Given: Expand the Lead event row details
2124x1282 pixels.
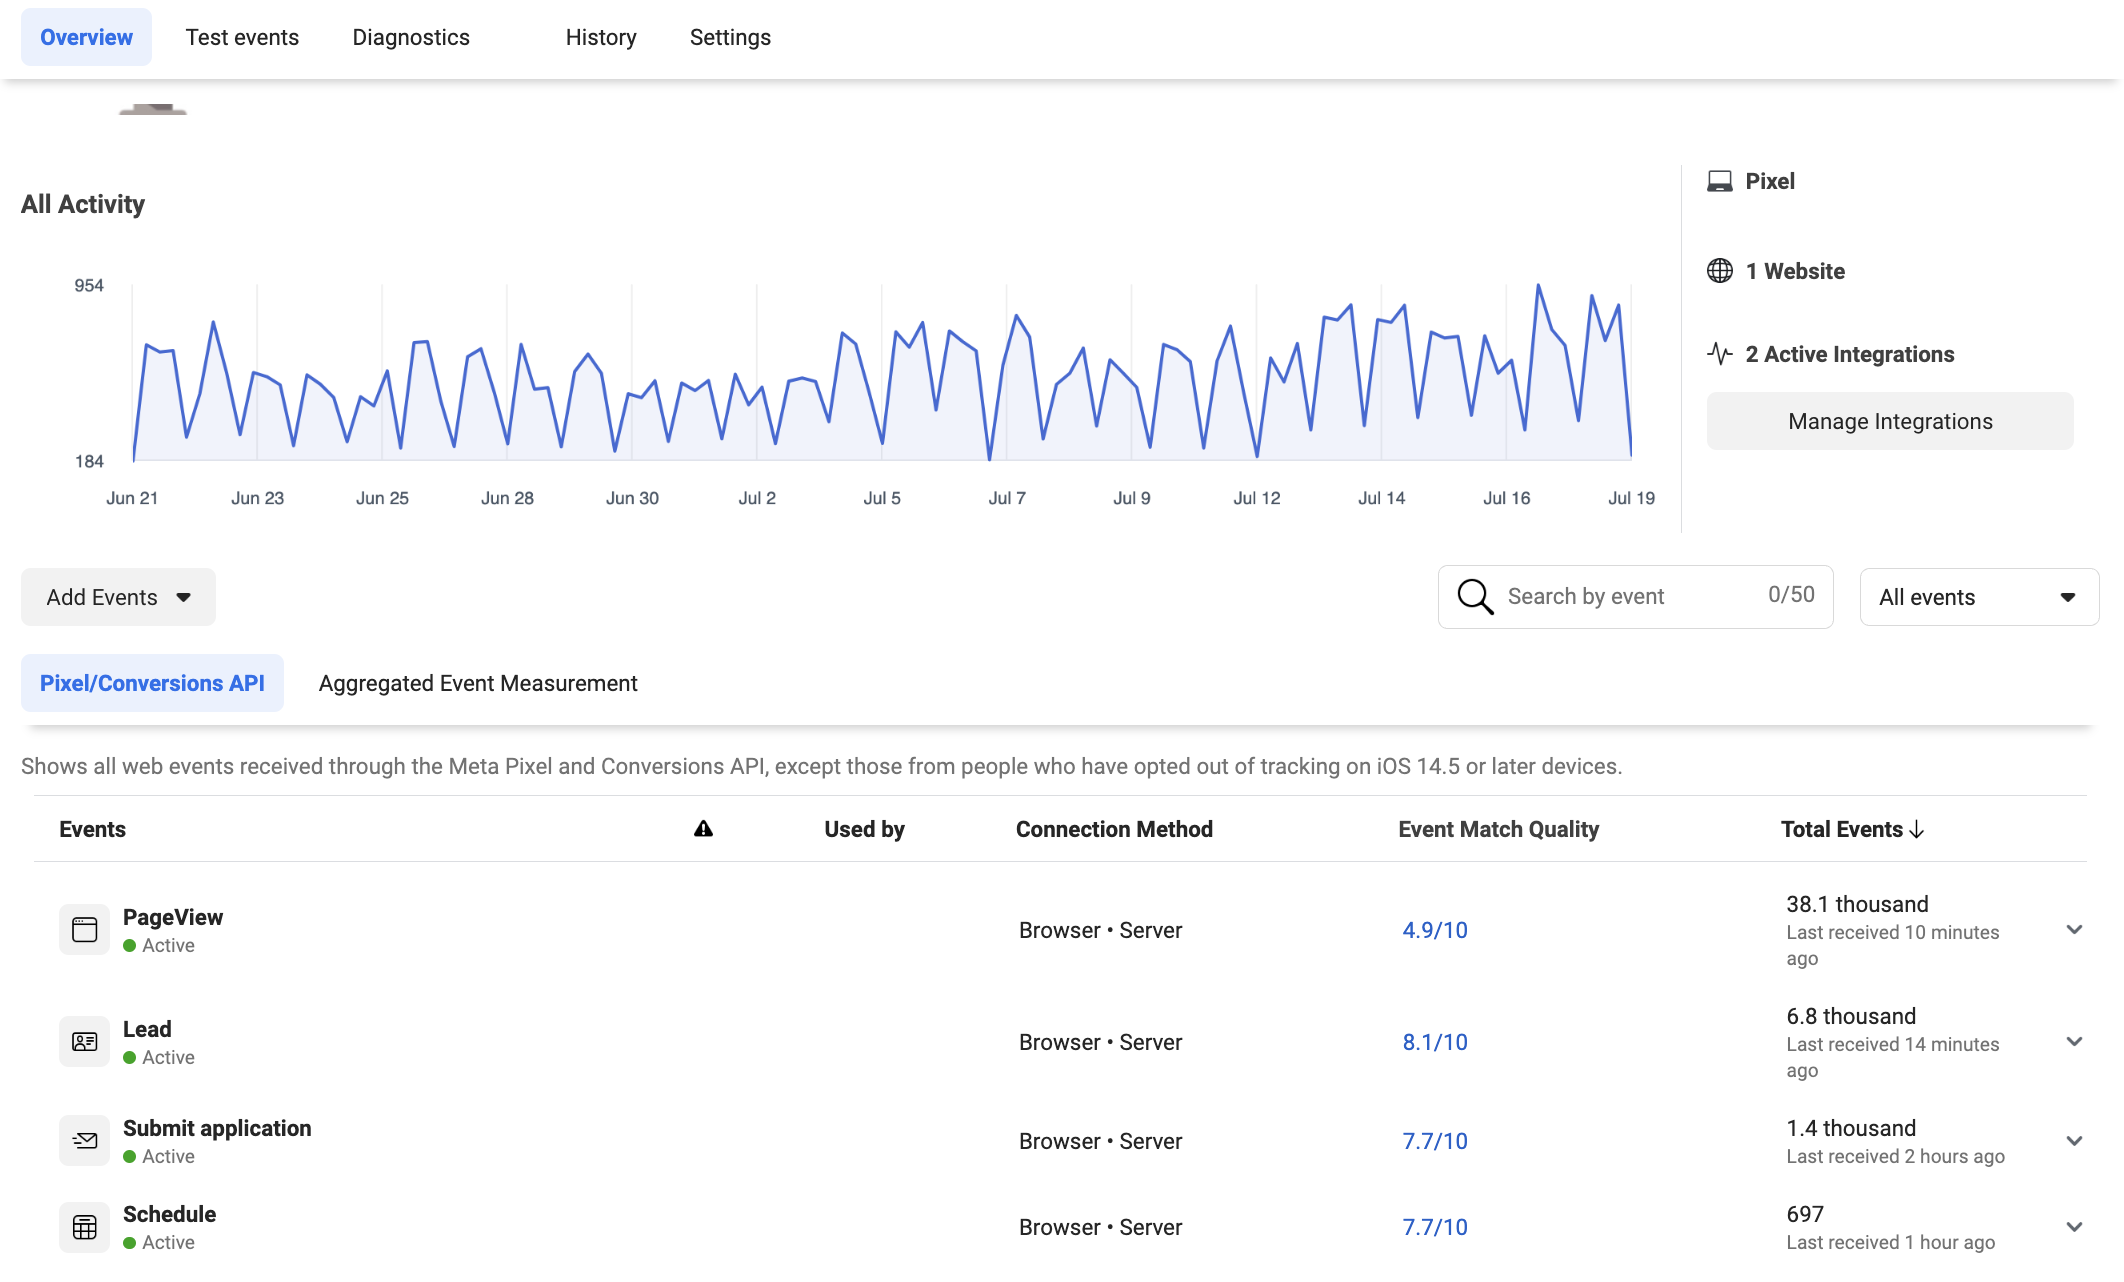Looking at the screenshot, I should click(x=2071, y=1042).
